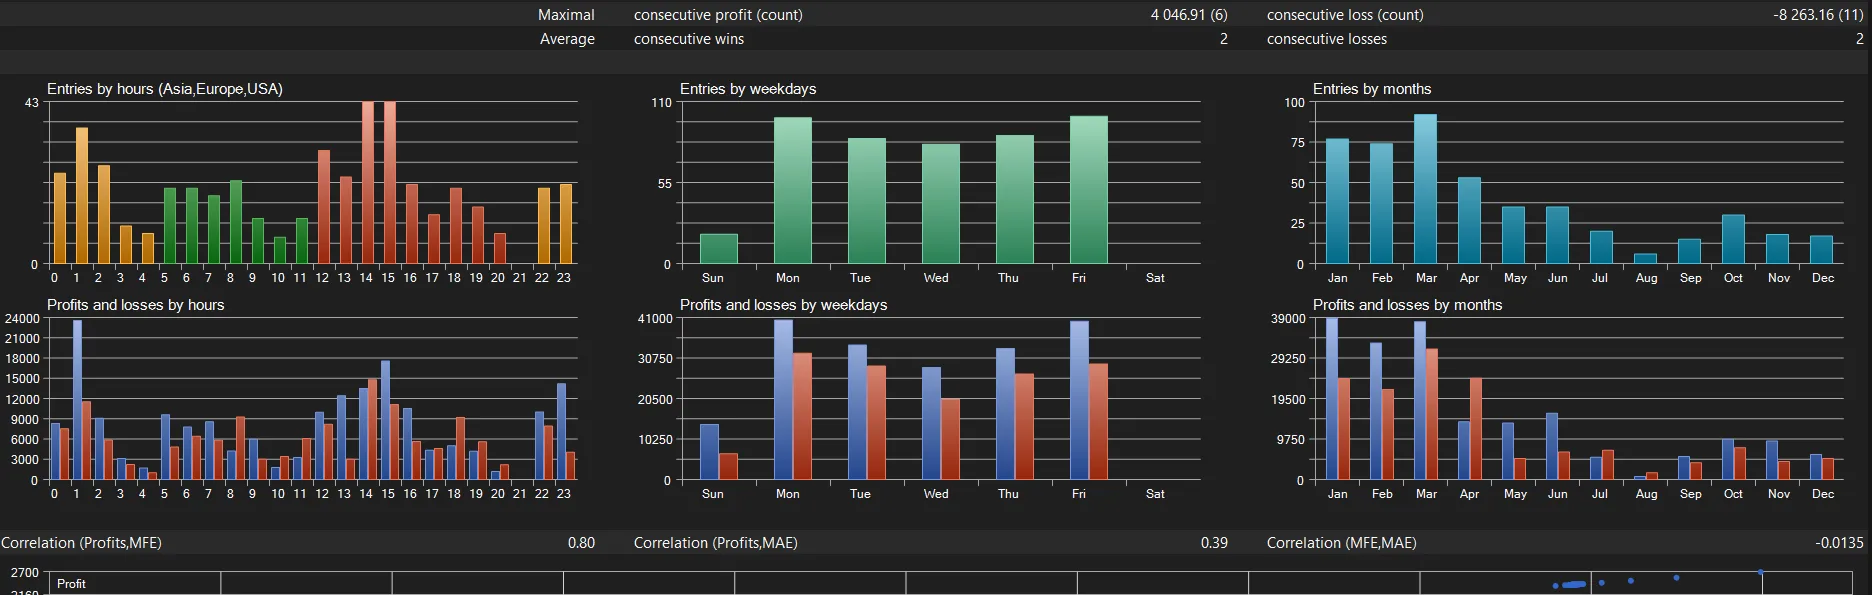Click the 'Profits and losses by weekdays' title
1872x595 pixels.
(784, 305)
